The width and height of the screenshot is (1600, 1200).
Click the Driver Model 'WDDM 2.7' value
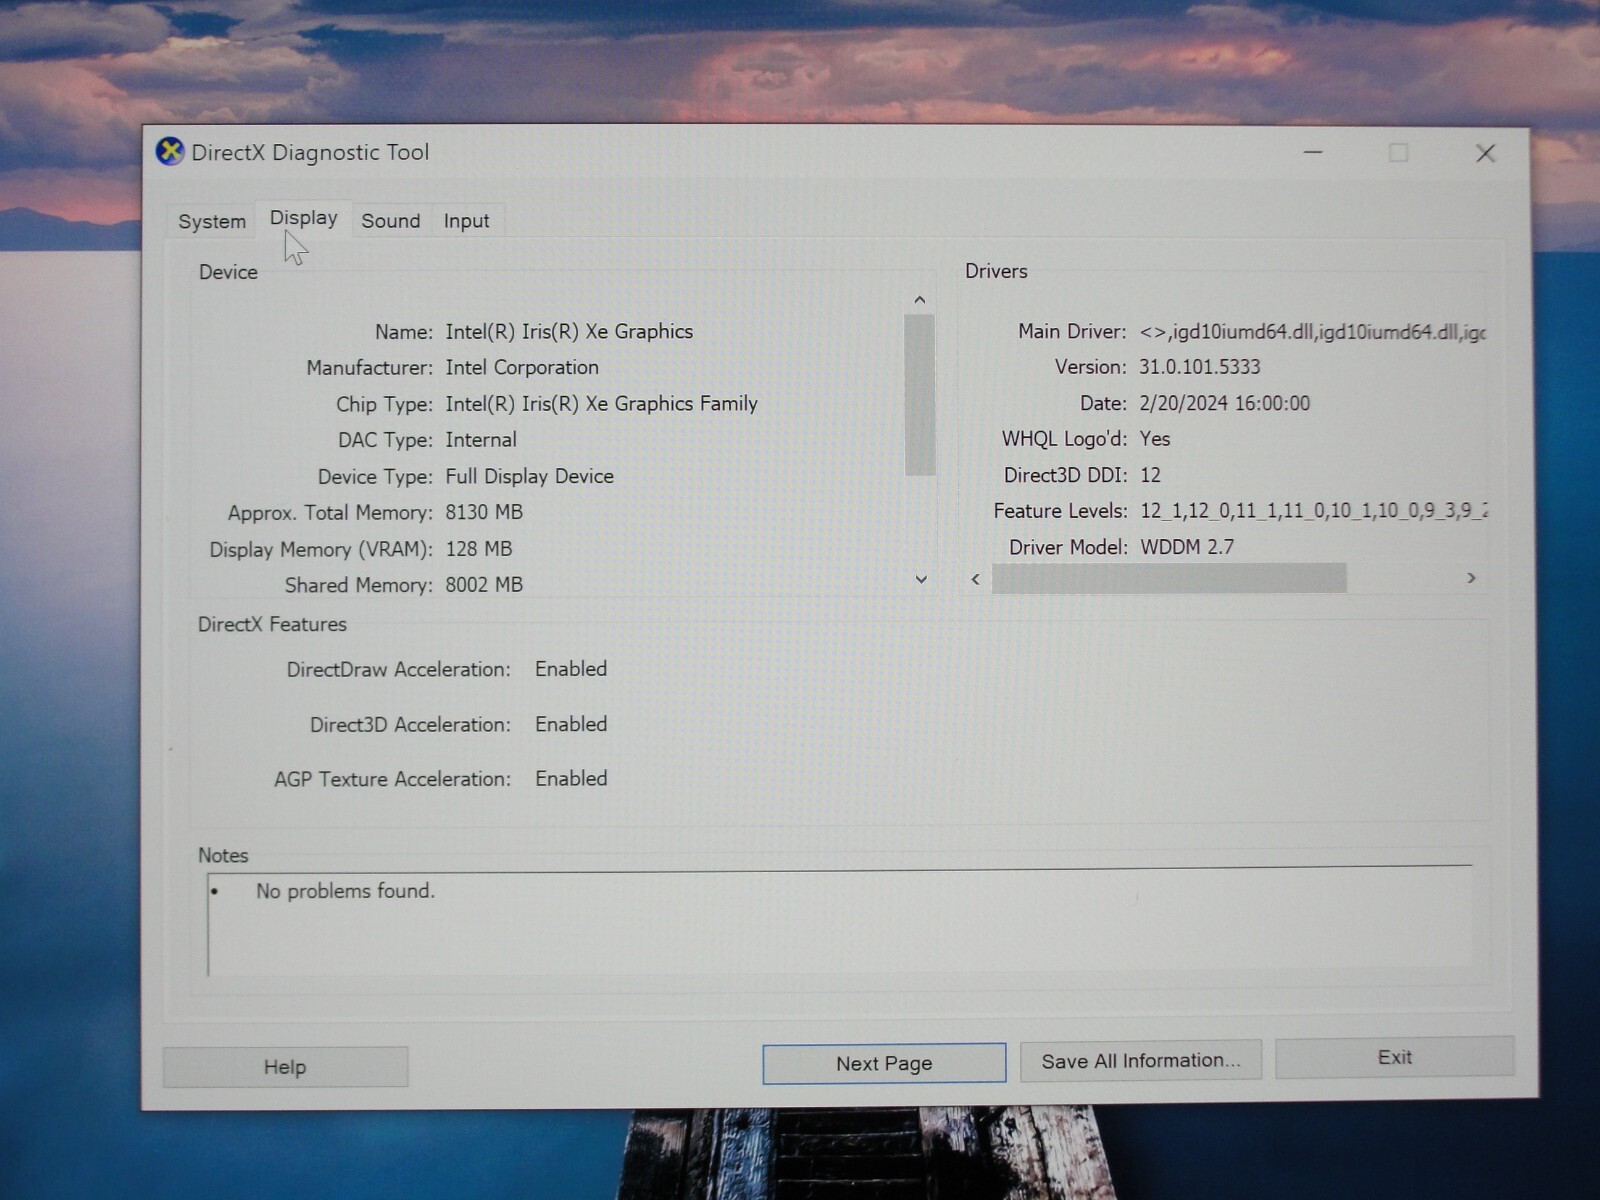pyautogui.click(x=1187, y=547)
